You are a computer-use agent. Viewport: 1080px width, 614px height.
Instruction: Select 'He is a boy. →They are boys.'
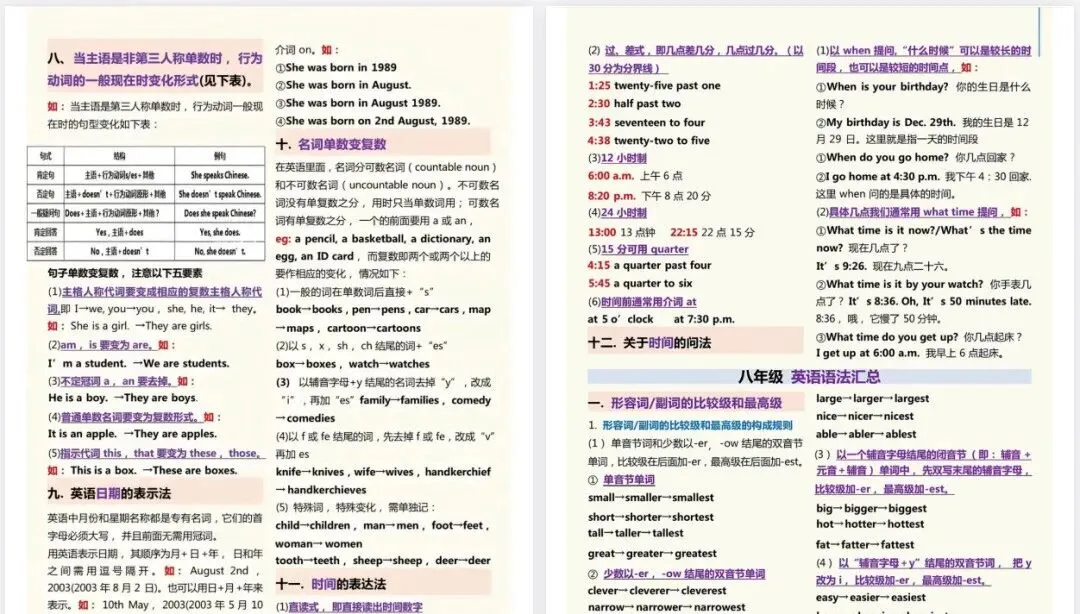click(123, 398)
